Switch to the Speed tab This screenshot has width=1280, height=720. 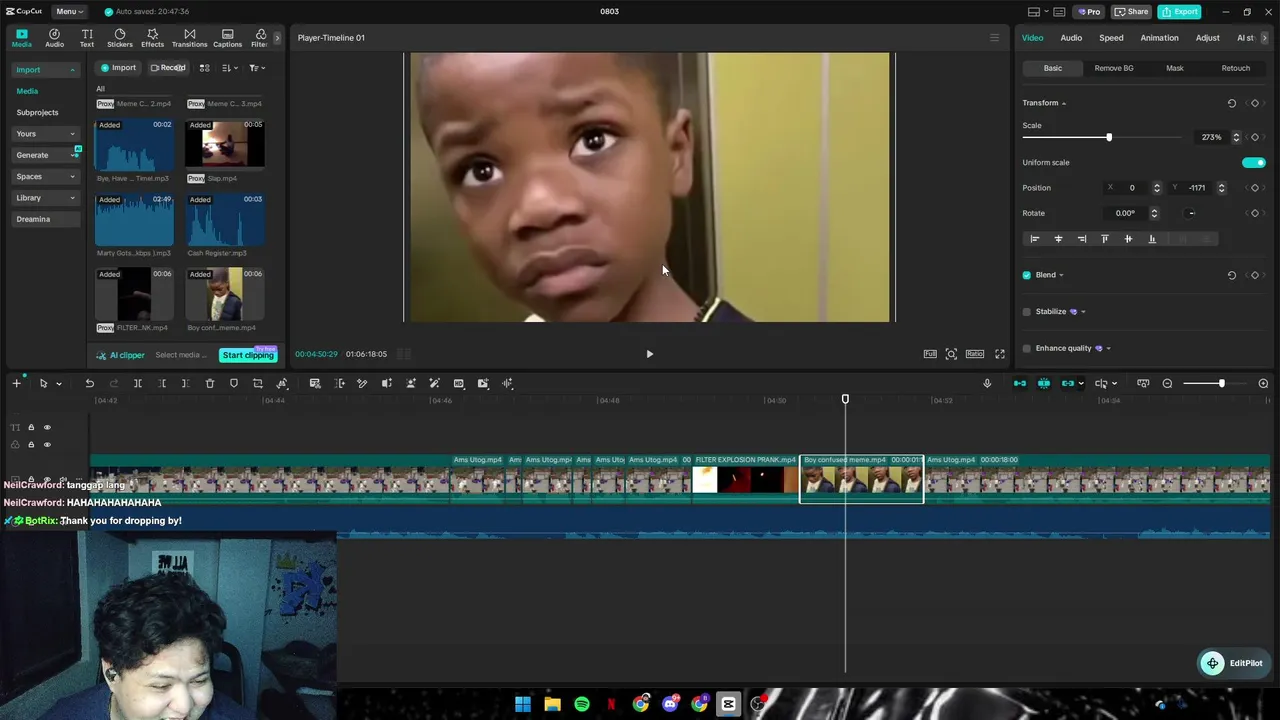1111,38
